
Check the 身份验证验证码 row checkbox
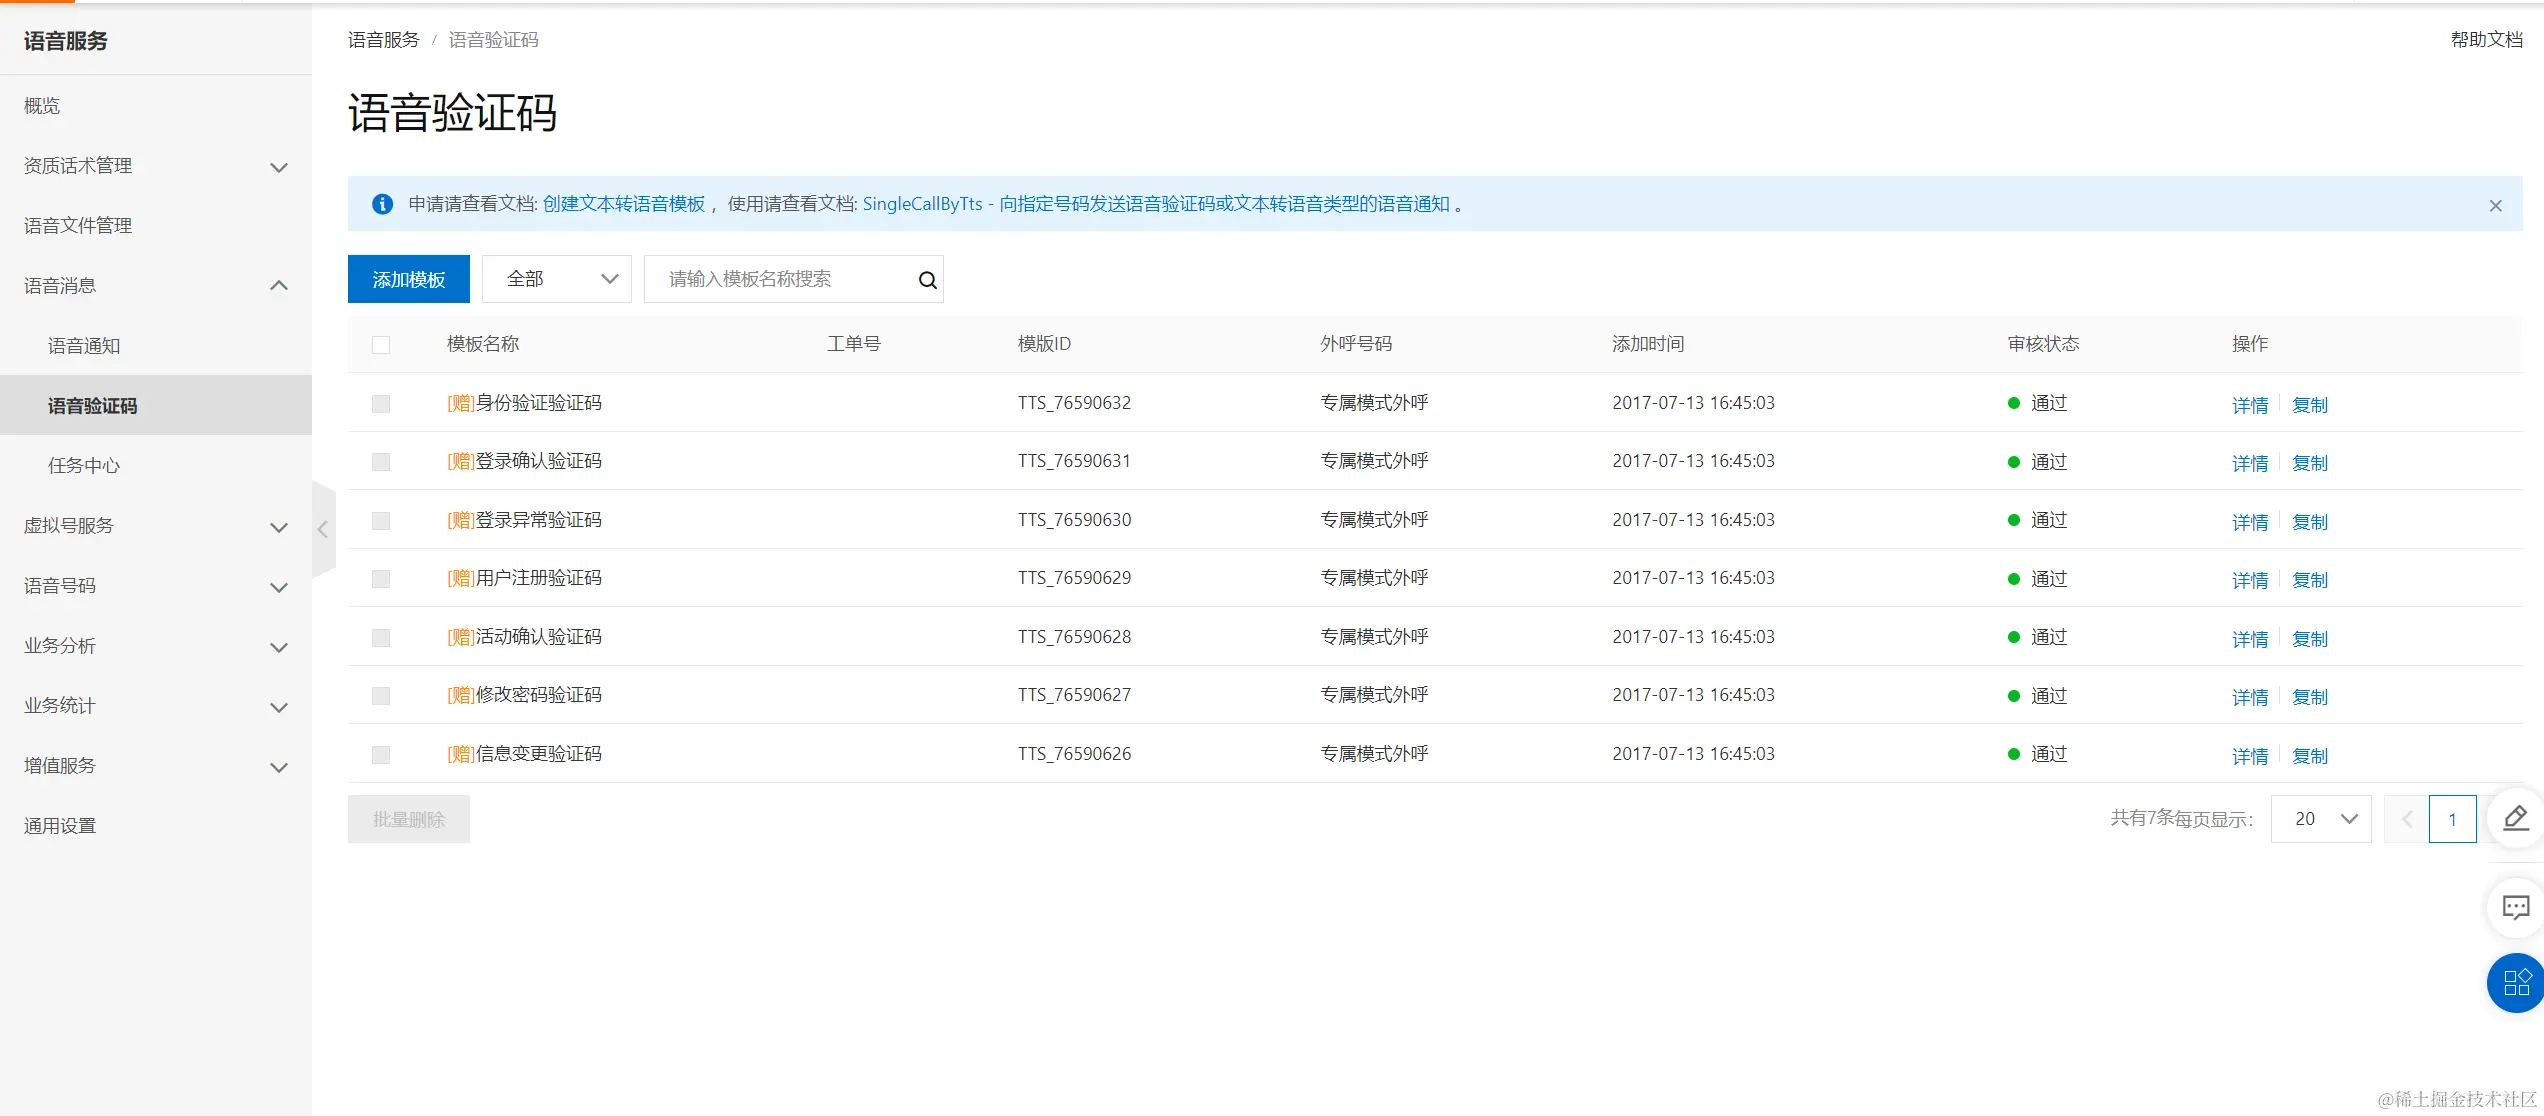click(x=381, y=404)
